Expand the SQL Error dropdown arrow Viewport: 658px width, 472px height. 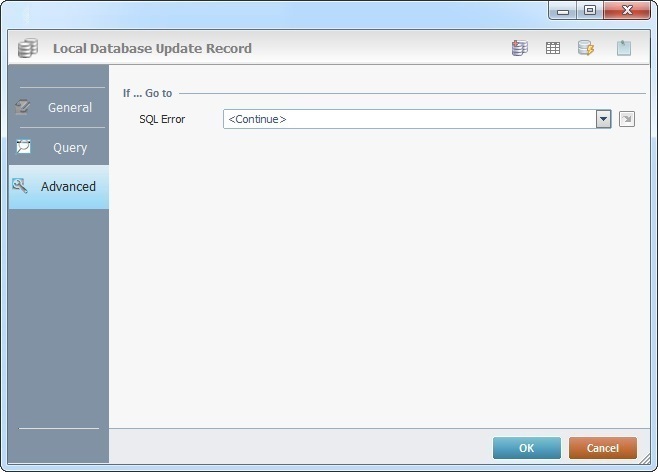tap(603, 119)
